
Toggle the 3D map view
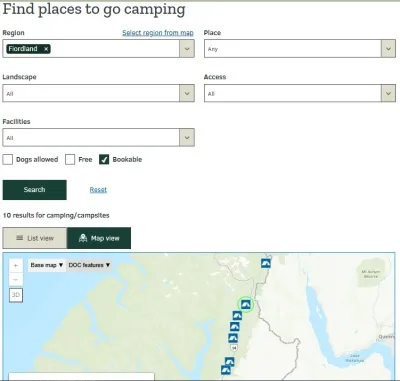(x=16, y=295)
